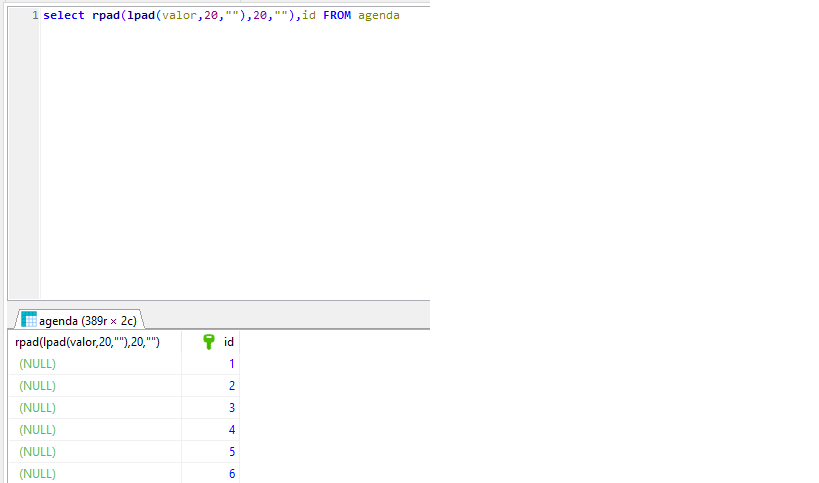Screen dimensions: 819x483
Task: Select the (NULL) cell in row id 4
Action: coord(38,430)
